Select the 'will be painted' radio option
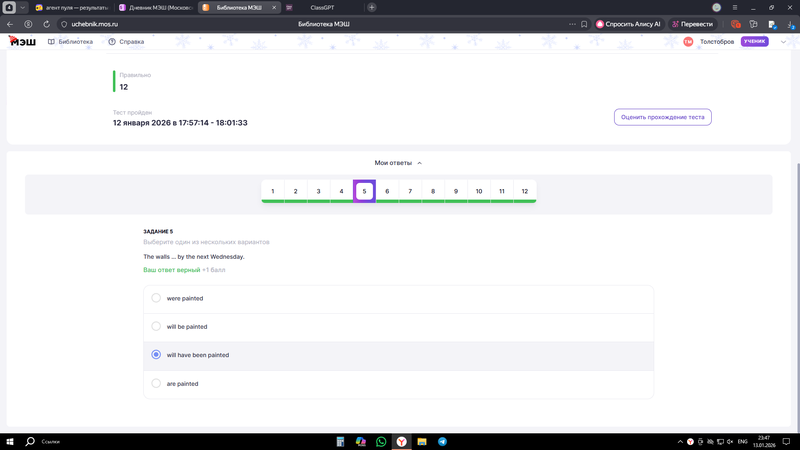This screenshot has height=450, width=800. point(156,326)
